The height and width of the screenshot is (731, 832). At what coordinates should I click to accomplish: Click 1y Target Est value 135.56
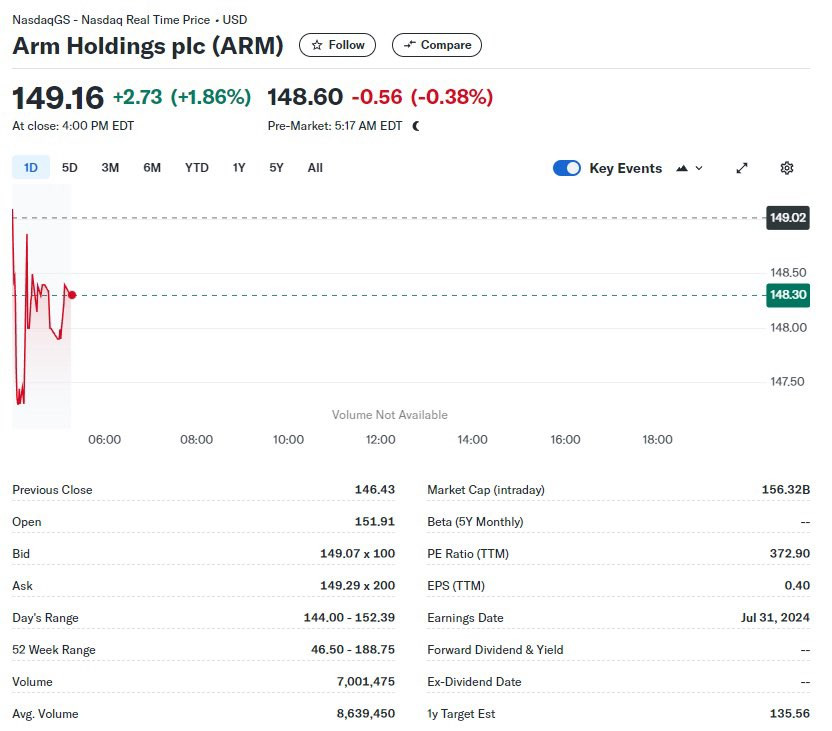[790, 713]
